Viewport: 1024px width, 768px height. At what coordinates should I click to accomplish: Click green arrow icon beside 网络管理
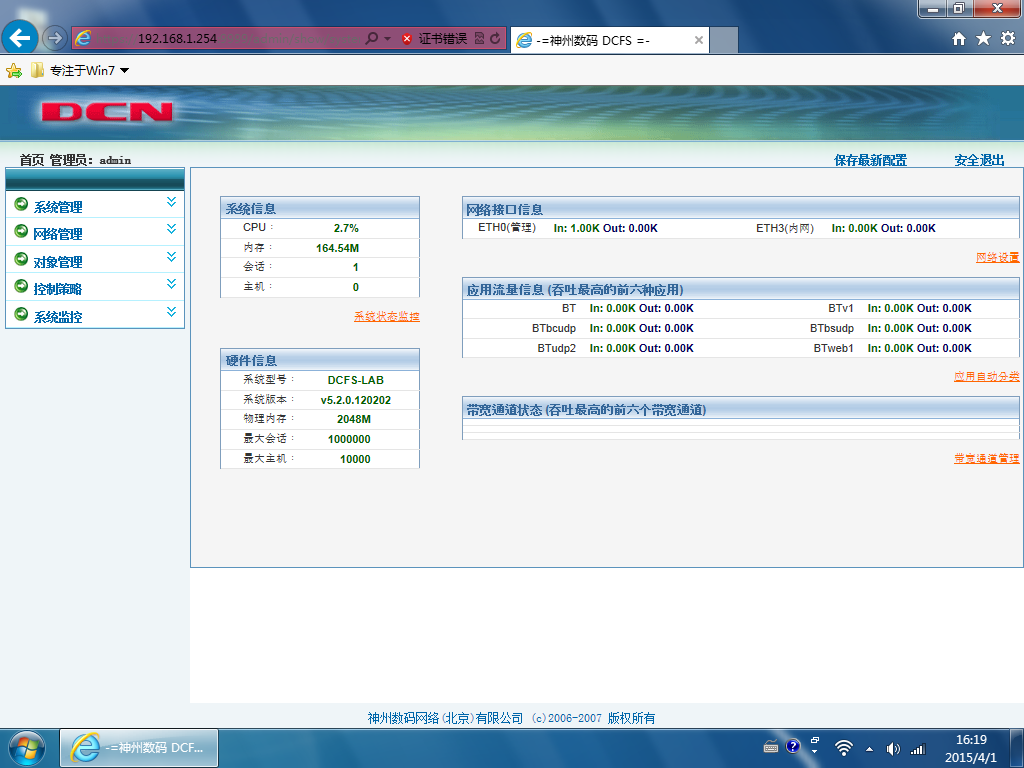point(21,231)
